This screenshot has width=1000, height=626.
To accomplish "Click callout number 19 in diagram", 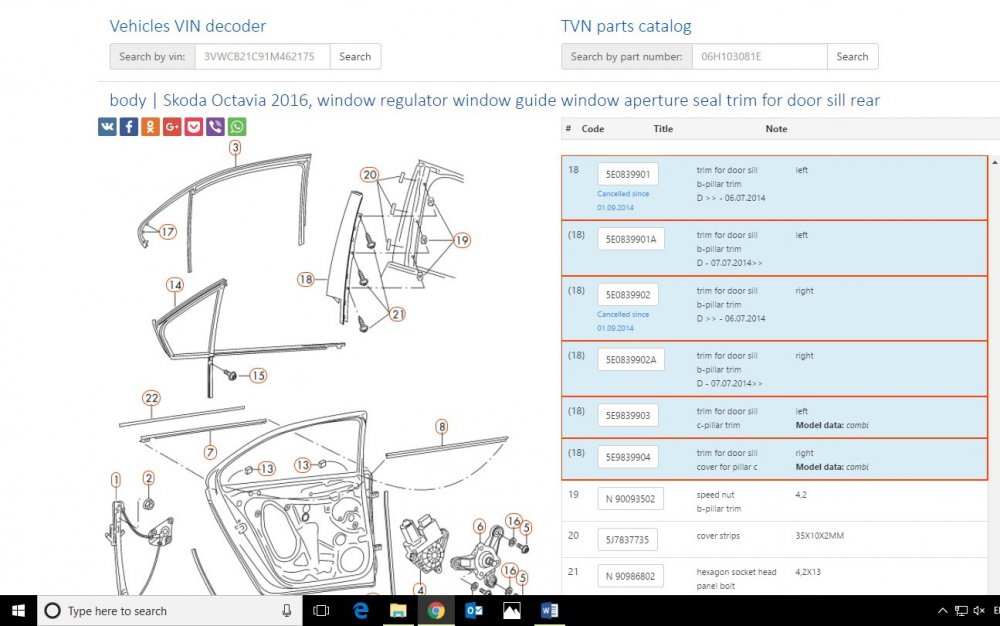I will pyautogui.click(x=462, y=240).
